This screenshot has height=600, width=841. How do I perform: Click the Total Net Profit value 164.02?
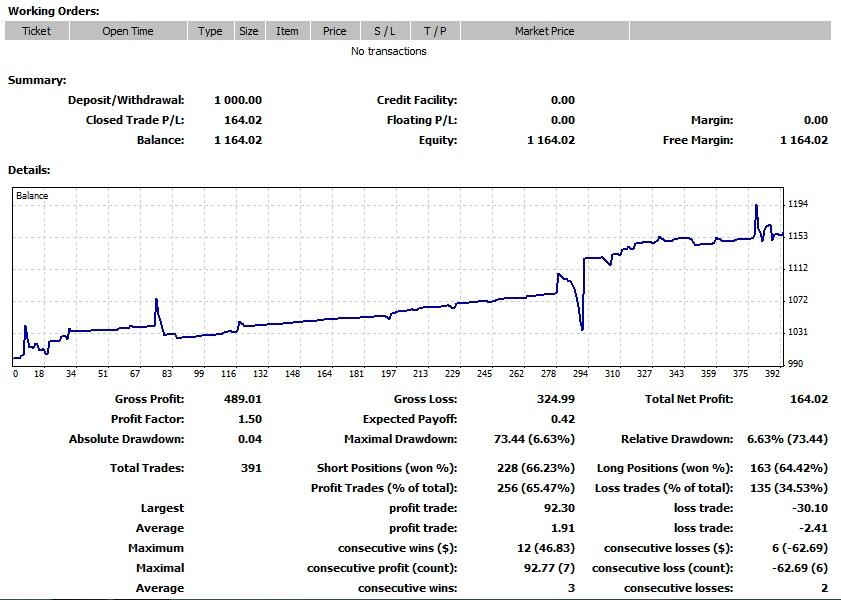tap(809, 399)
